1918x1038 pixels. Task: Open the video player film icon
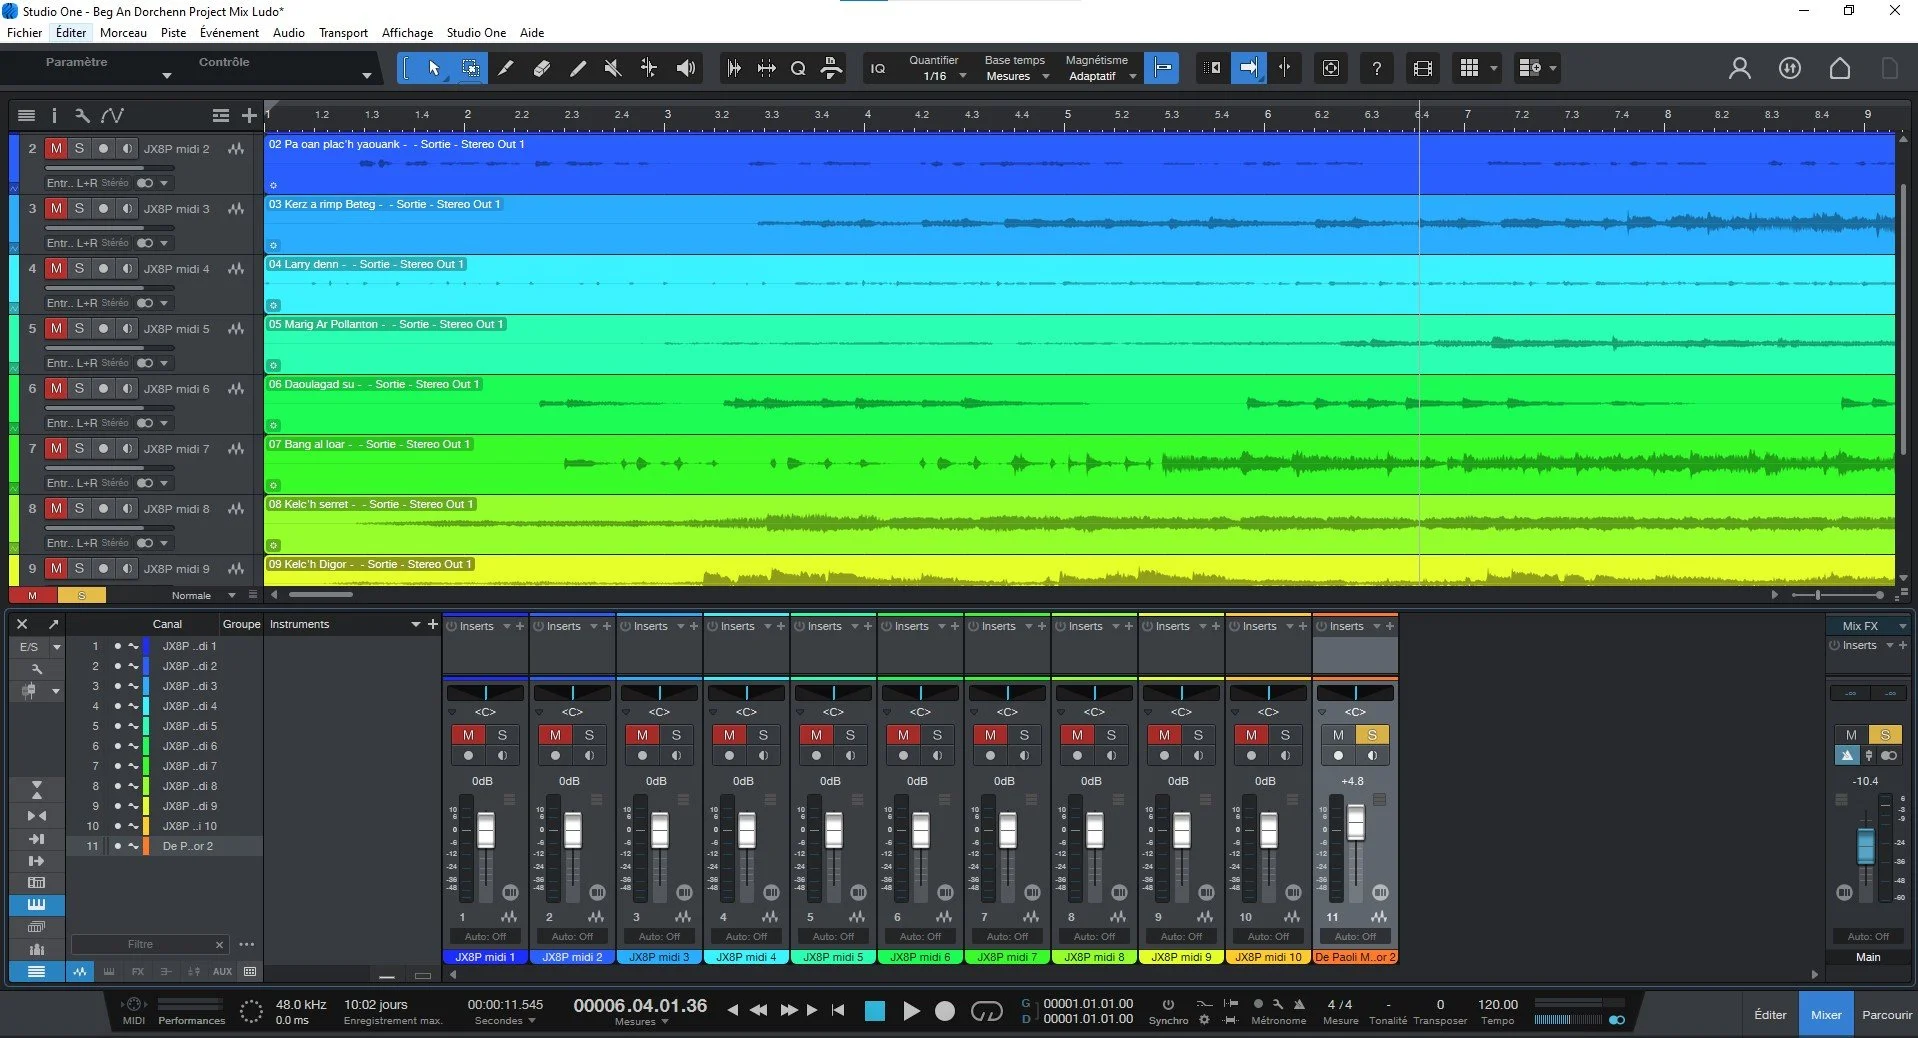click(x=1422, y=68)
